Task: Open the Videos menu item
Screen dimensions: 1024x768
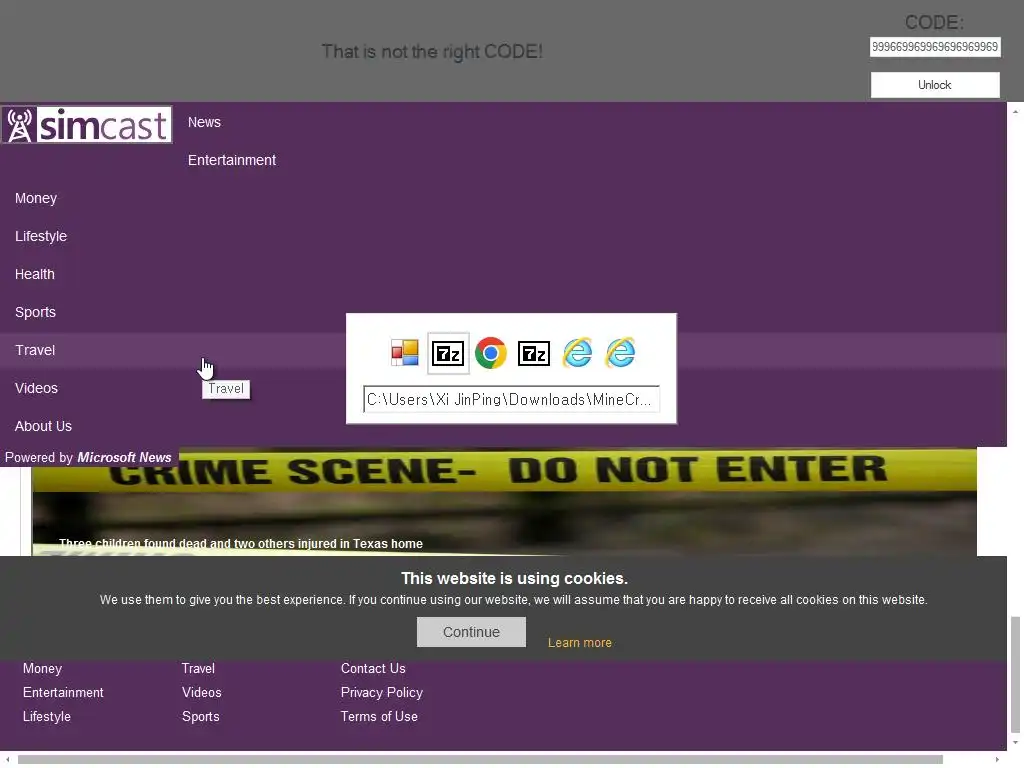Action: 37,388
